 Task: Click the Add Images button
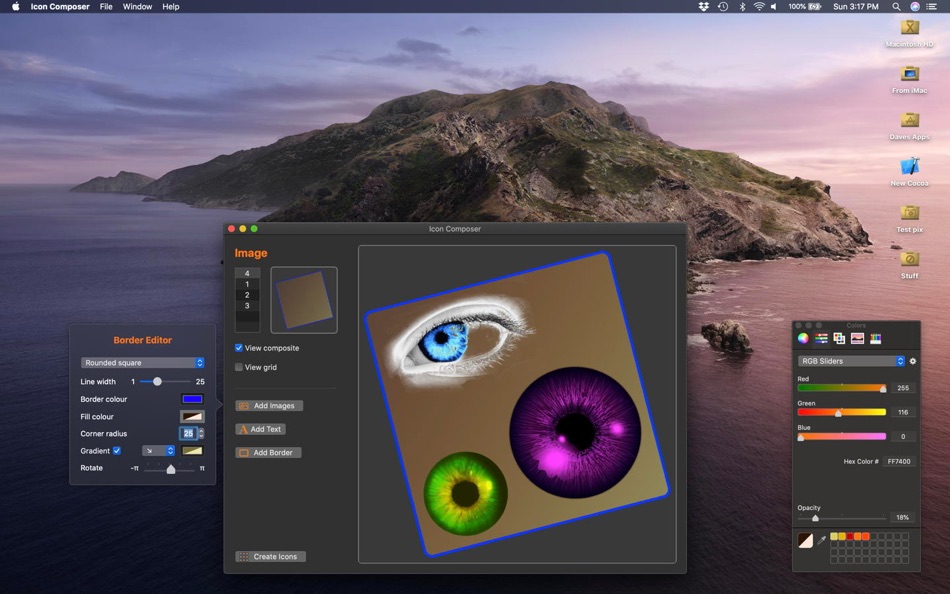[269, 405]
